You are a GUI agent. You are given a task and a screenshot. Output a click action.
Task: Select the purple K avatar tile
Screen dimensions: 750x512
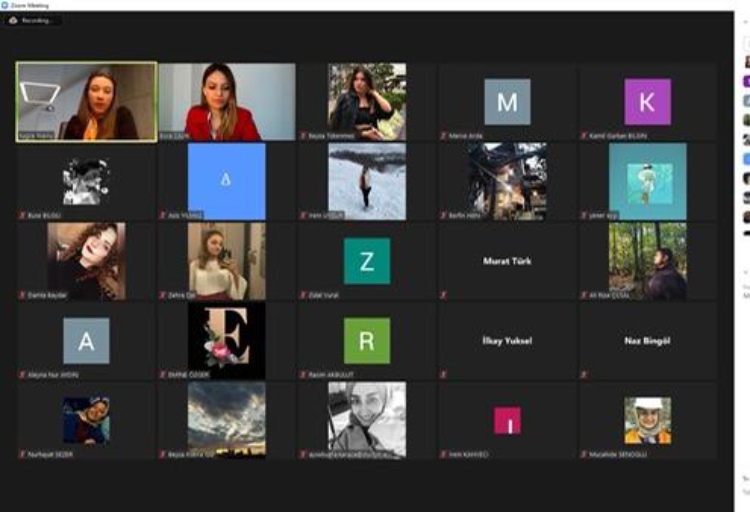pos(647,102)
